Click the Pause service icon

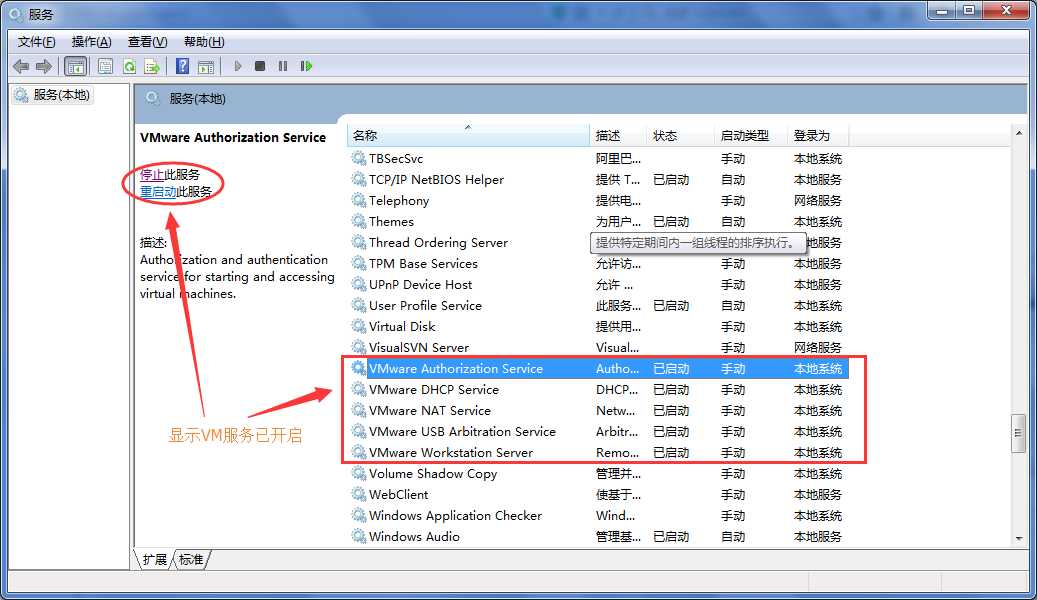point(283,66)
